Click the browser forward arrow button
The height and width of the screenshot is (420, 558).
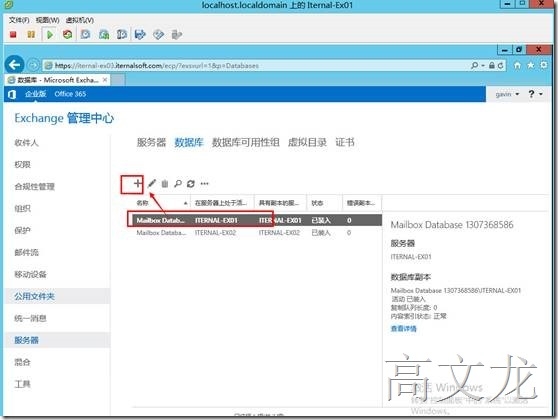coord(33,65)
